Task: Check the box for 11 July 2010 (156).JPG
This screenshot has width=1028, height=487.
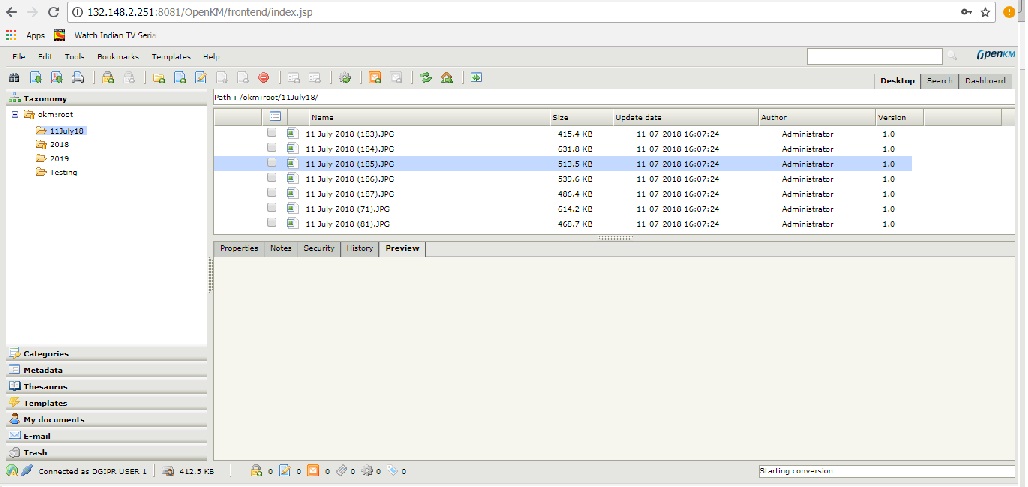Action: (x=271, y=178)
